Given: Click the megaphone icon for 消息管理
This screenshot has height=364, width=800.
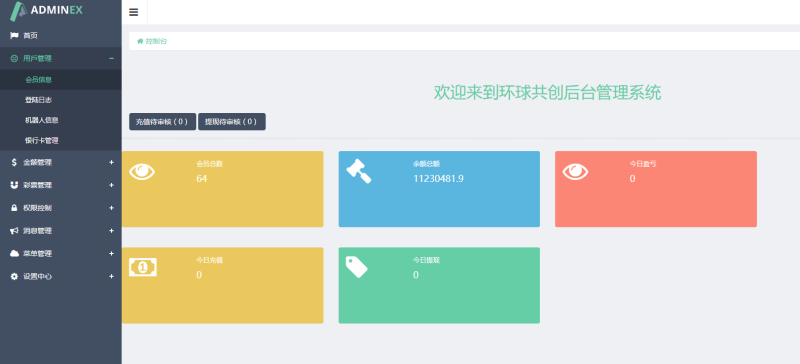Looking at the screenshot, I should click(x=14, y=231).
